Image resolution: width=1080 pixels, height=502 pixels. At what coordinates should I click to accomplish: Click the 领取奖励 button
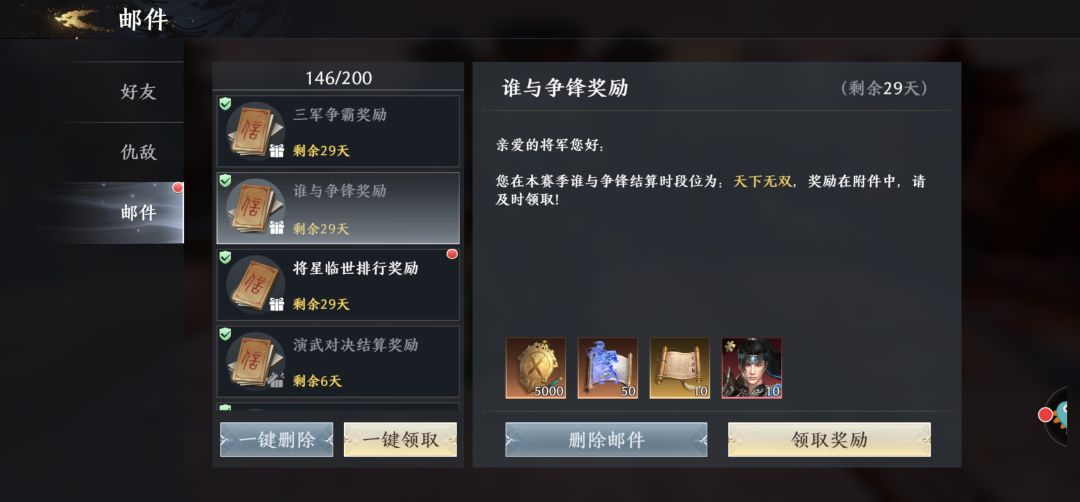829,439
